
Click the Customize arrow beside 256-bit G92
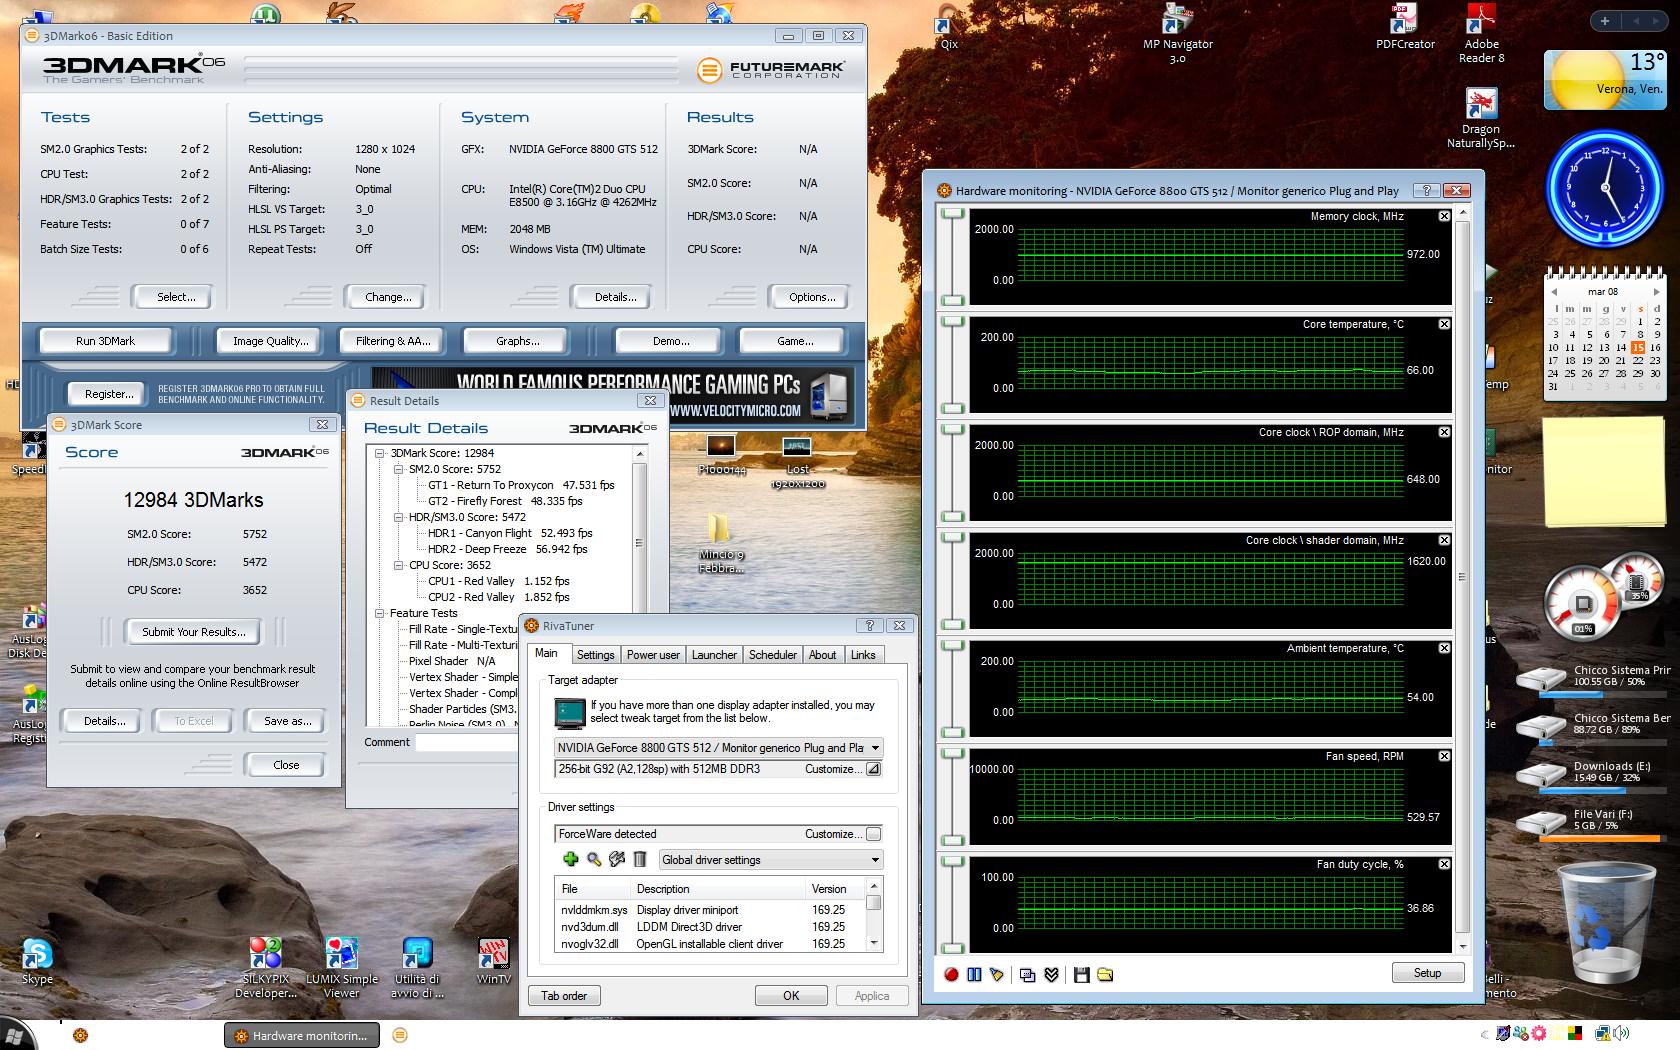point(873,769)
